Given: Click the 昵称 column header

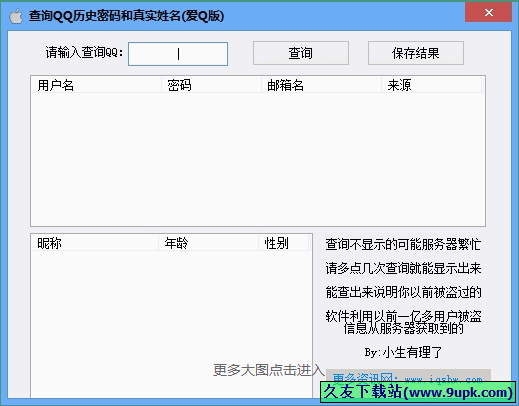Looking at the screenshot, I should (95, 243).
